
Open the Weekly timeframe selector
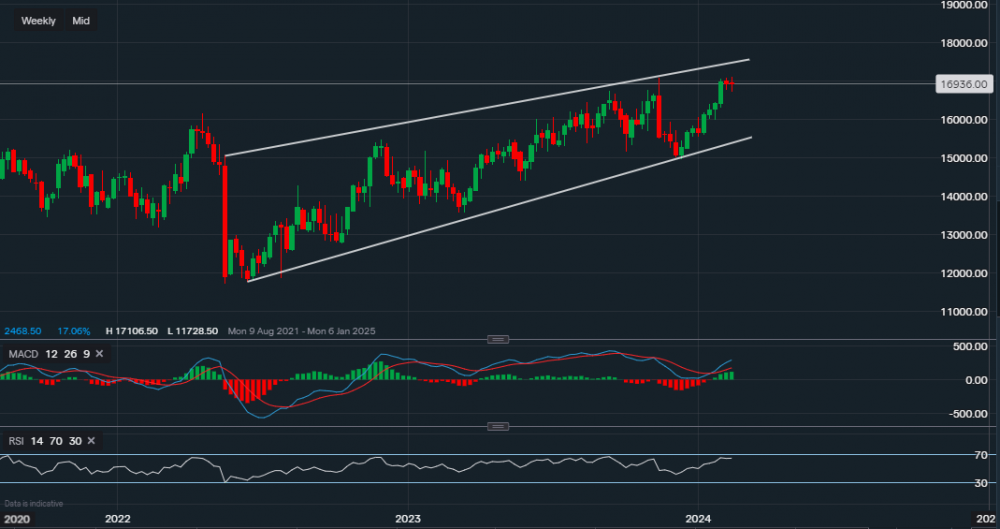click(39, 20)
